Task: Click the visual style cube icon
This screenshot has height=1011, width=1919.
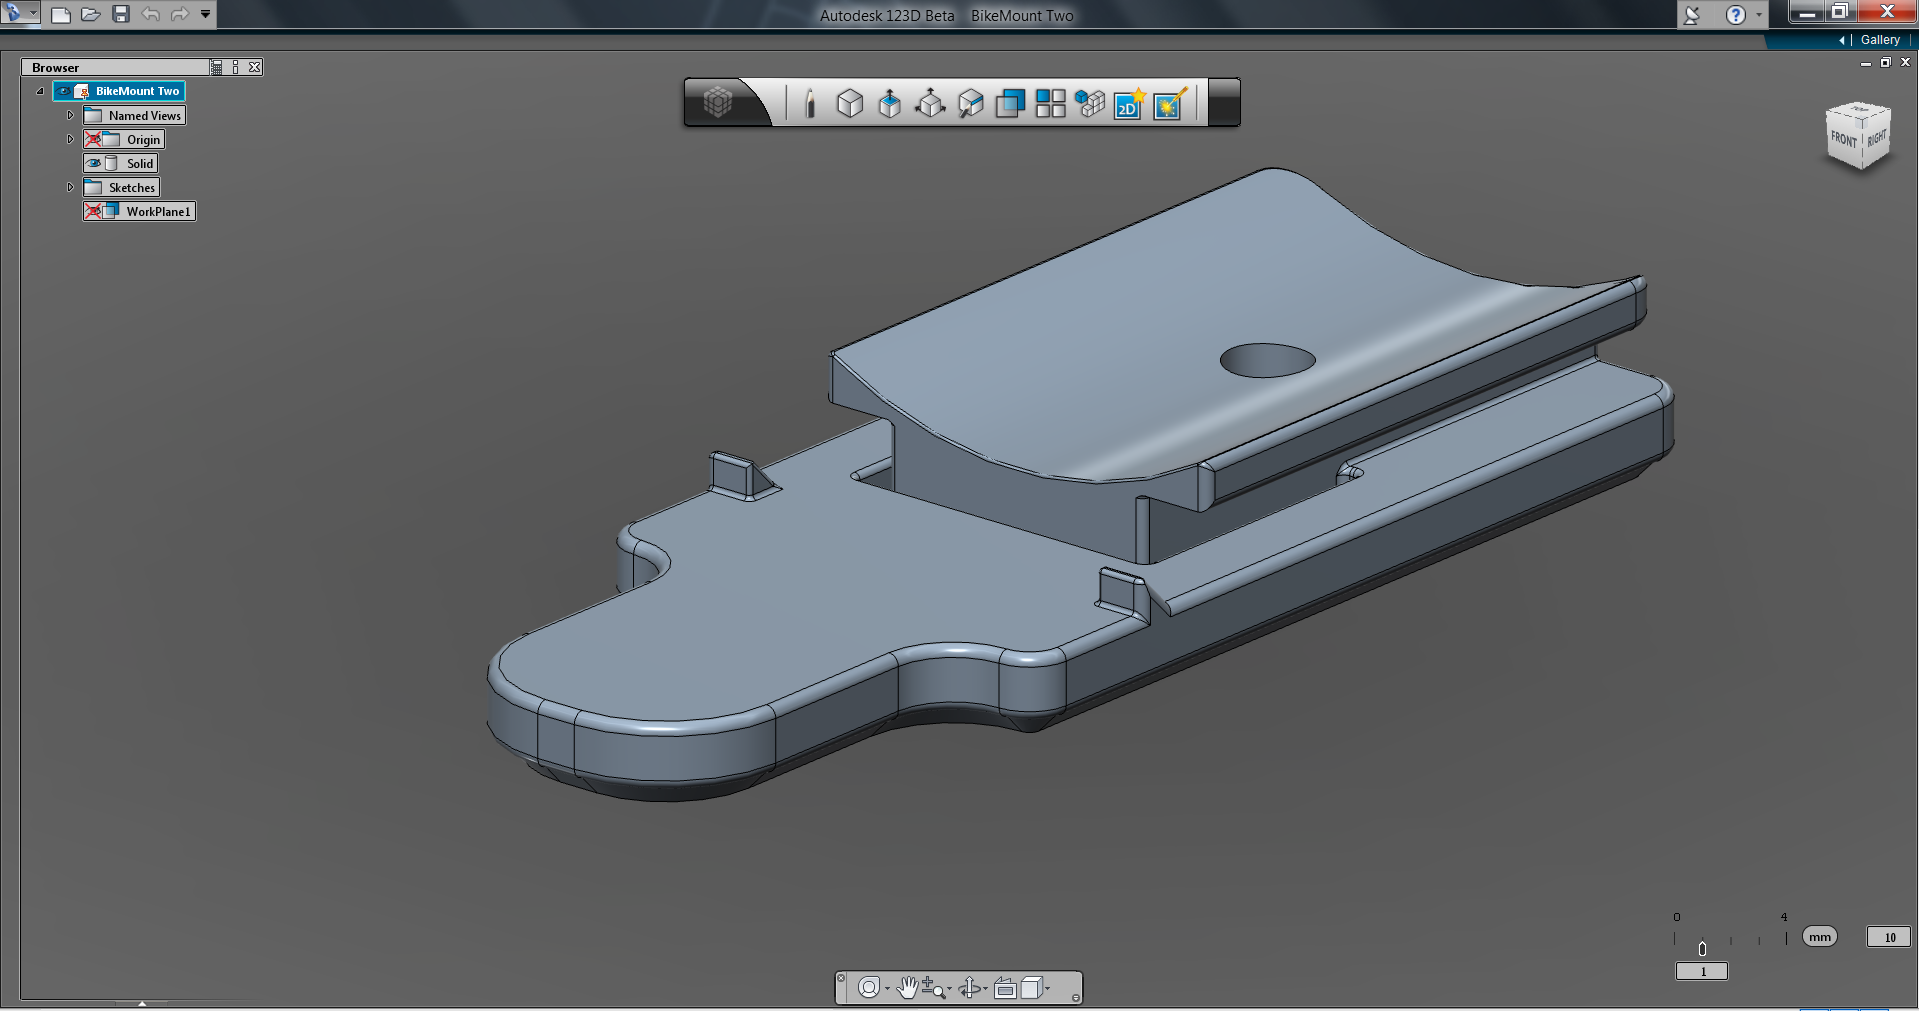Action: click(1031, 988)
